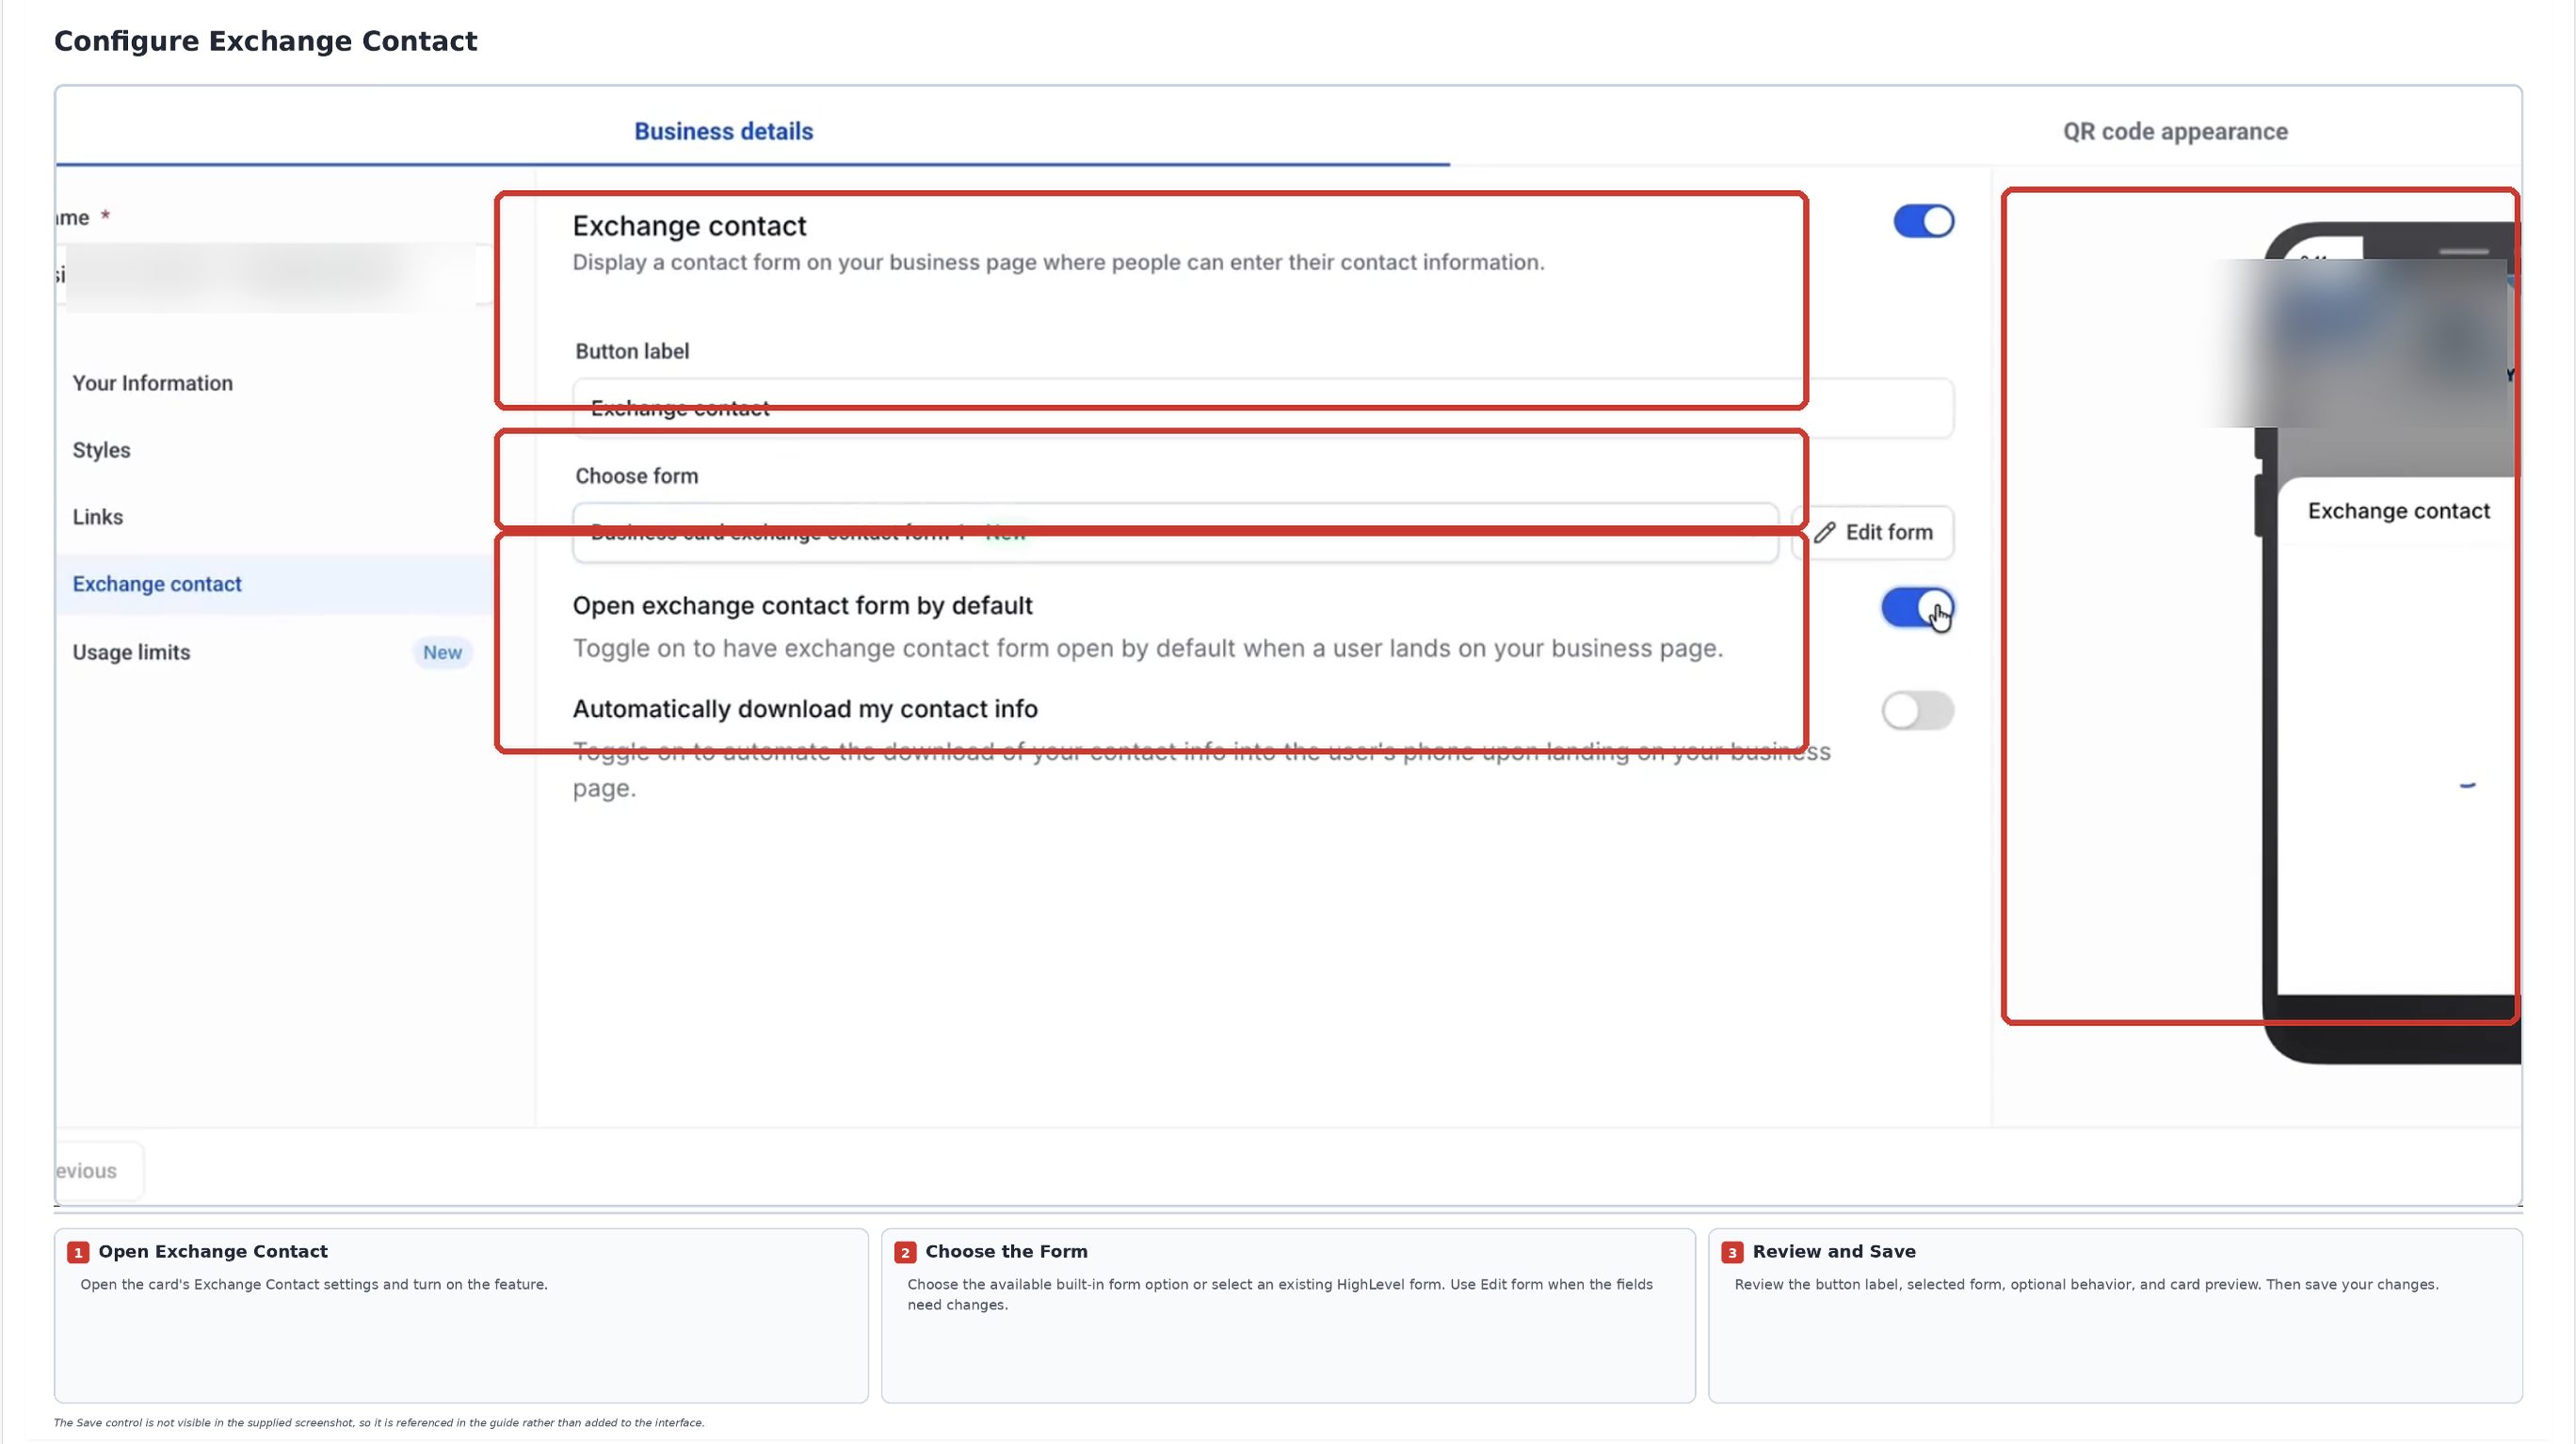Click the Edit form button
Viewport: 2576px width, 1444px height.
point(1872,532)
